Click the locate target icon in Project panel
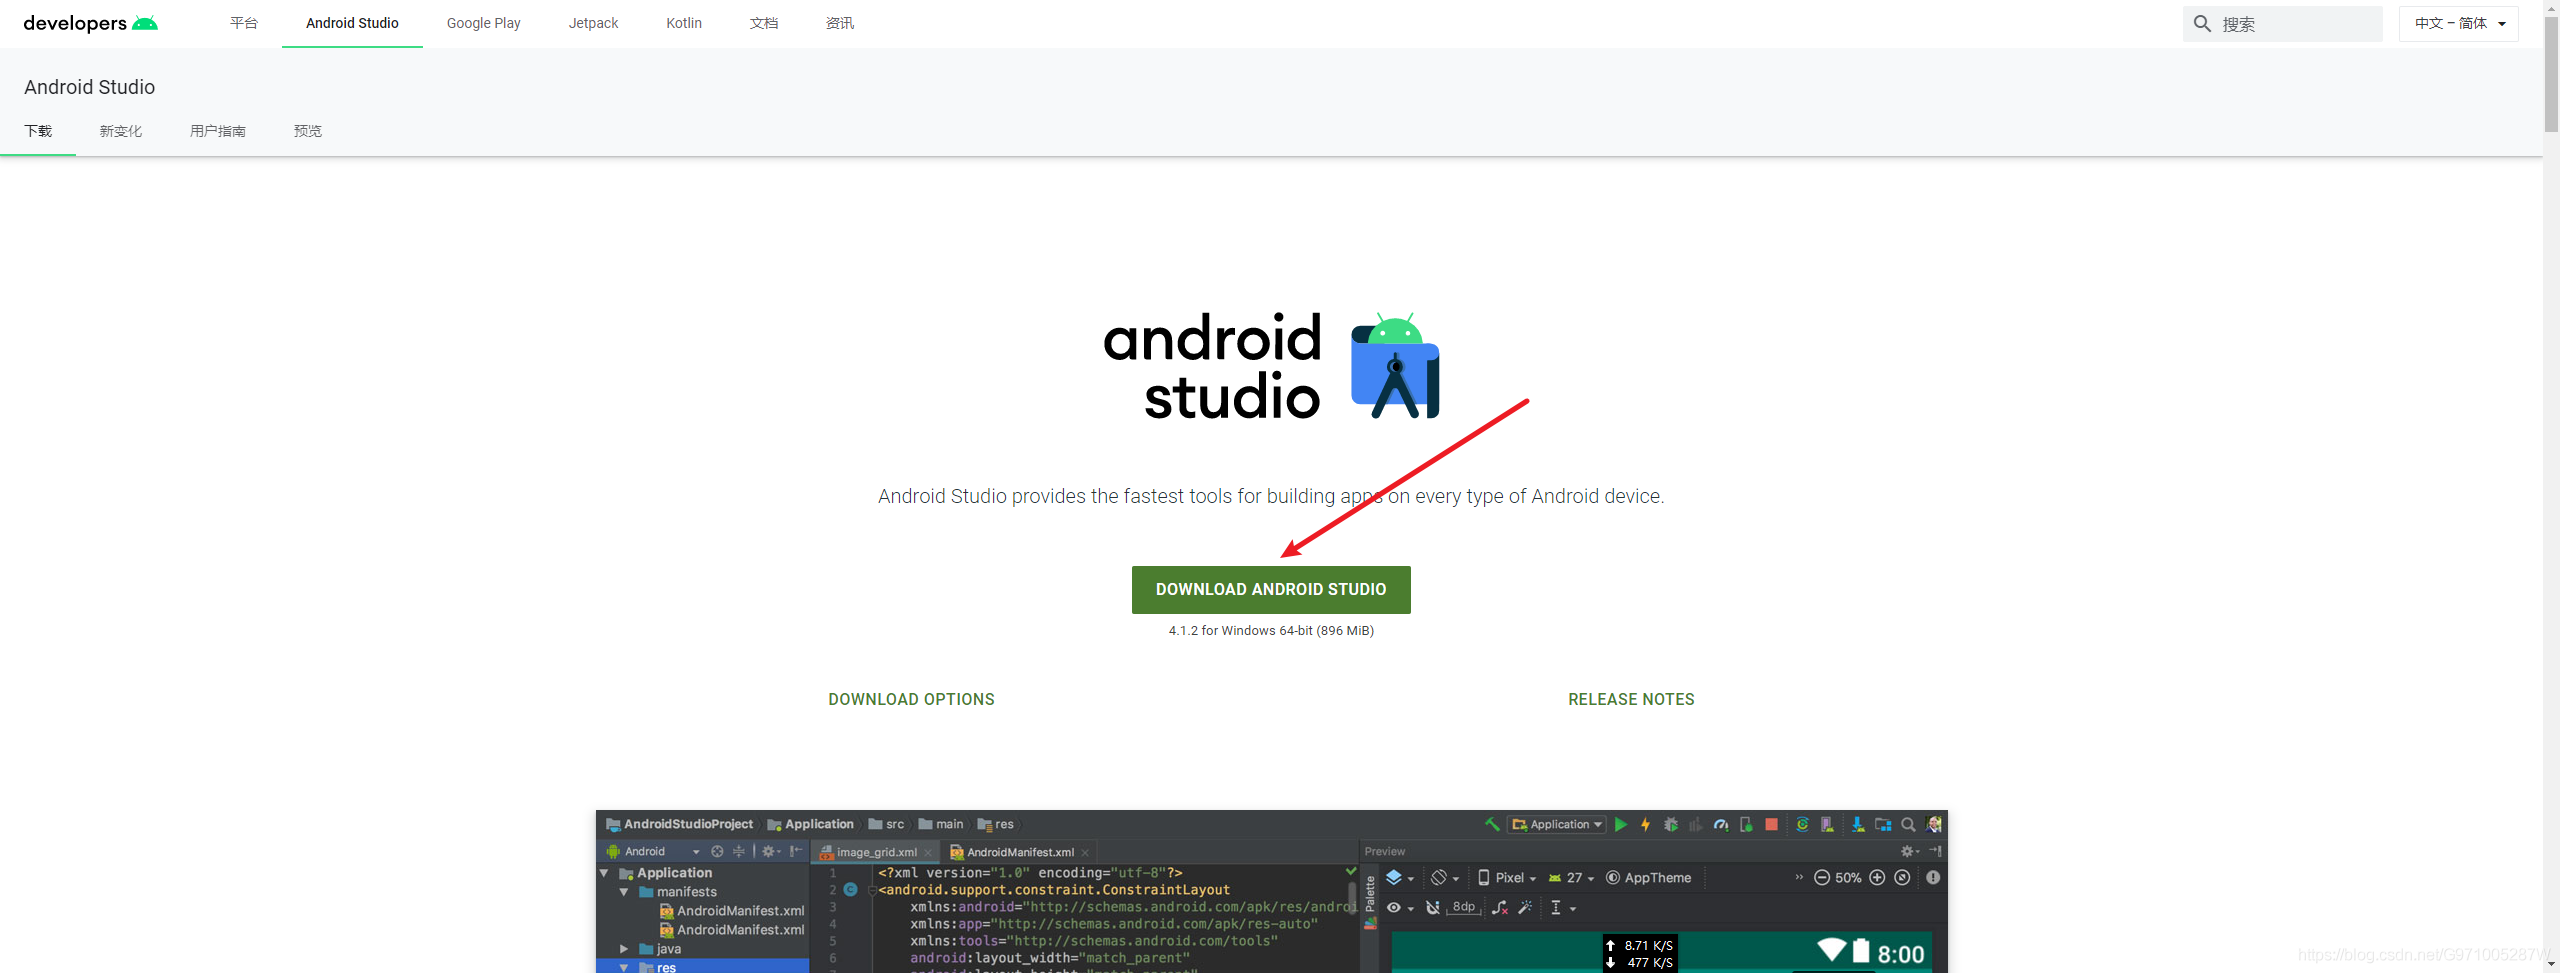 (x=717, y=851)
